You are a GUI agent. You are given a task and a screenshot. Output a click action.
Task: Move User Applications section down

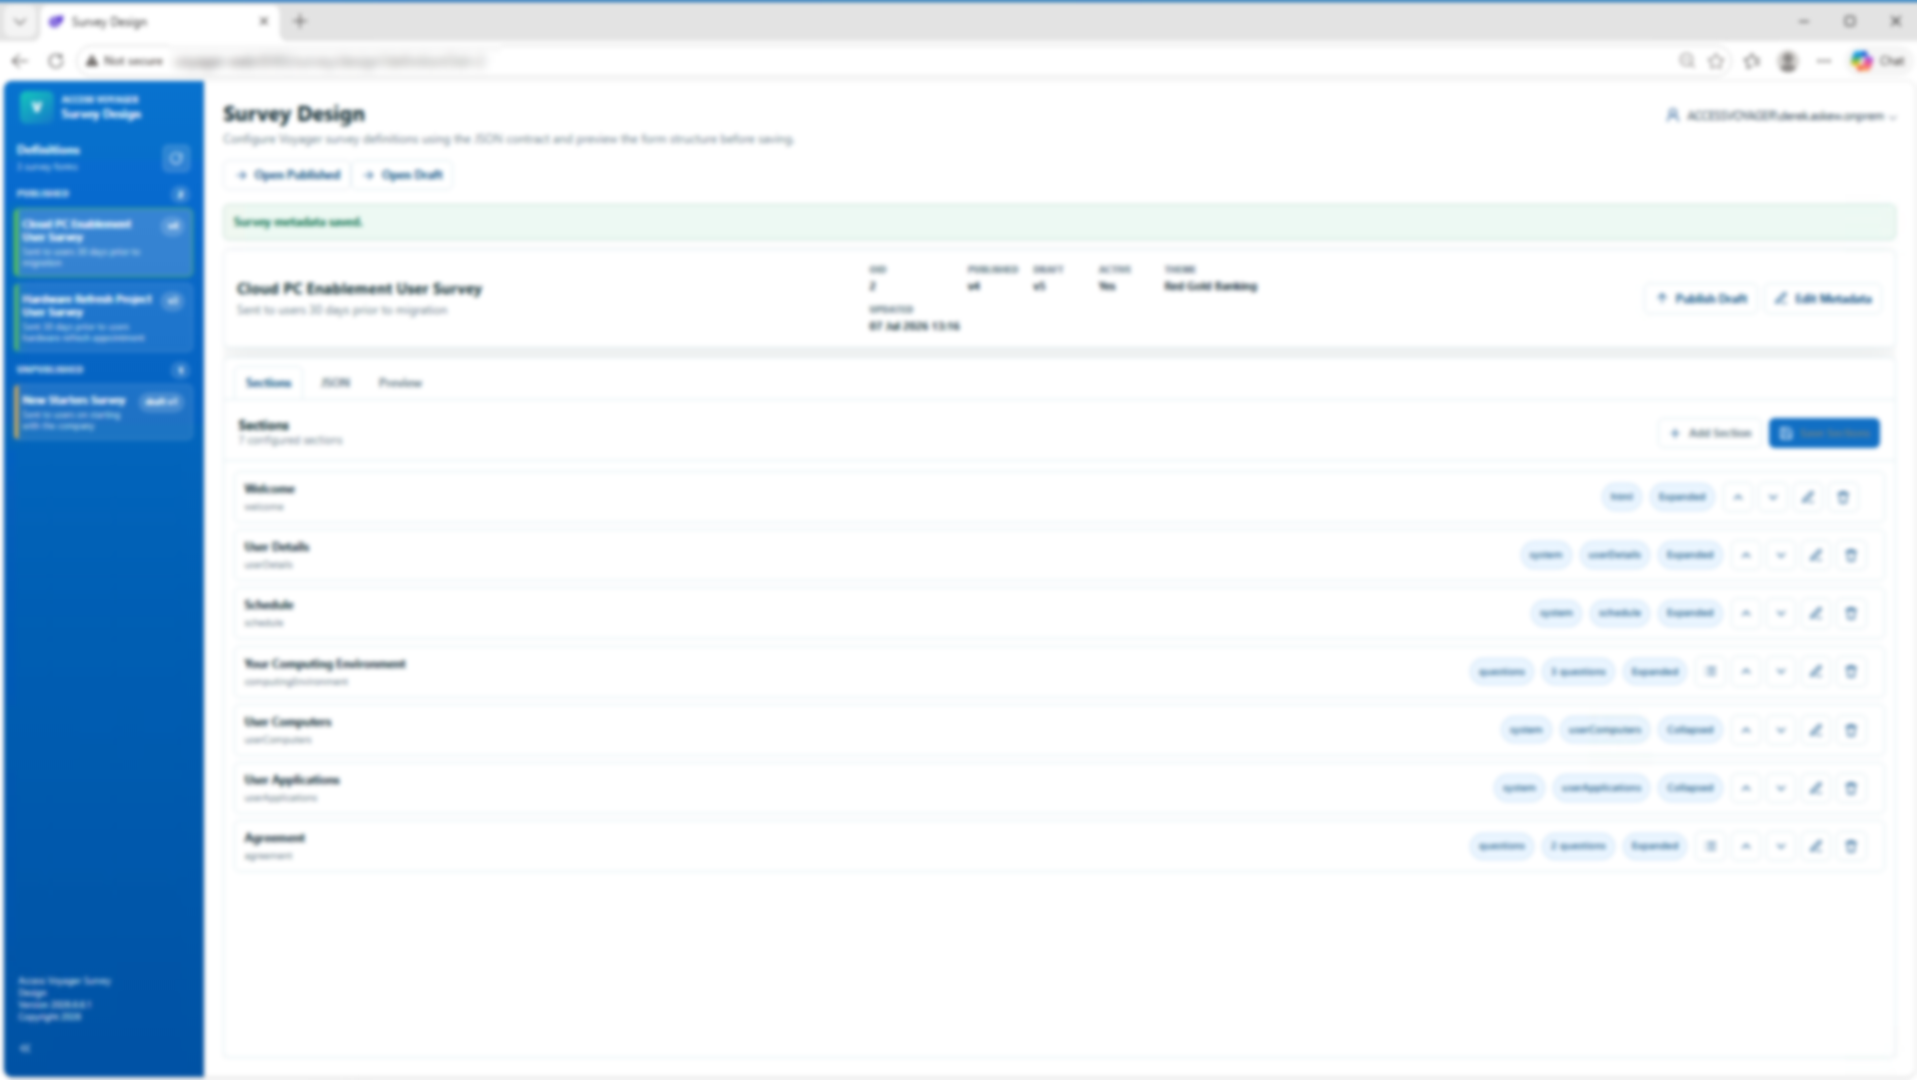[x=1781, y=788]
